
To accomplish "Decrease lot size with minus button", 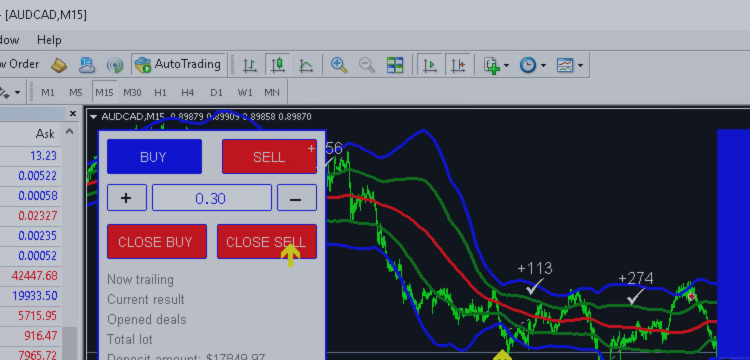I will (297, 198).
